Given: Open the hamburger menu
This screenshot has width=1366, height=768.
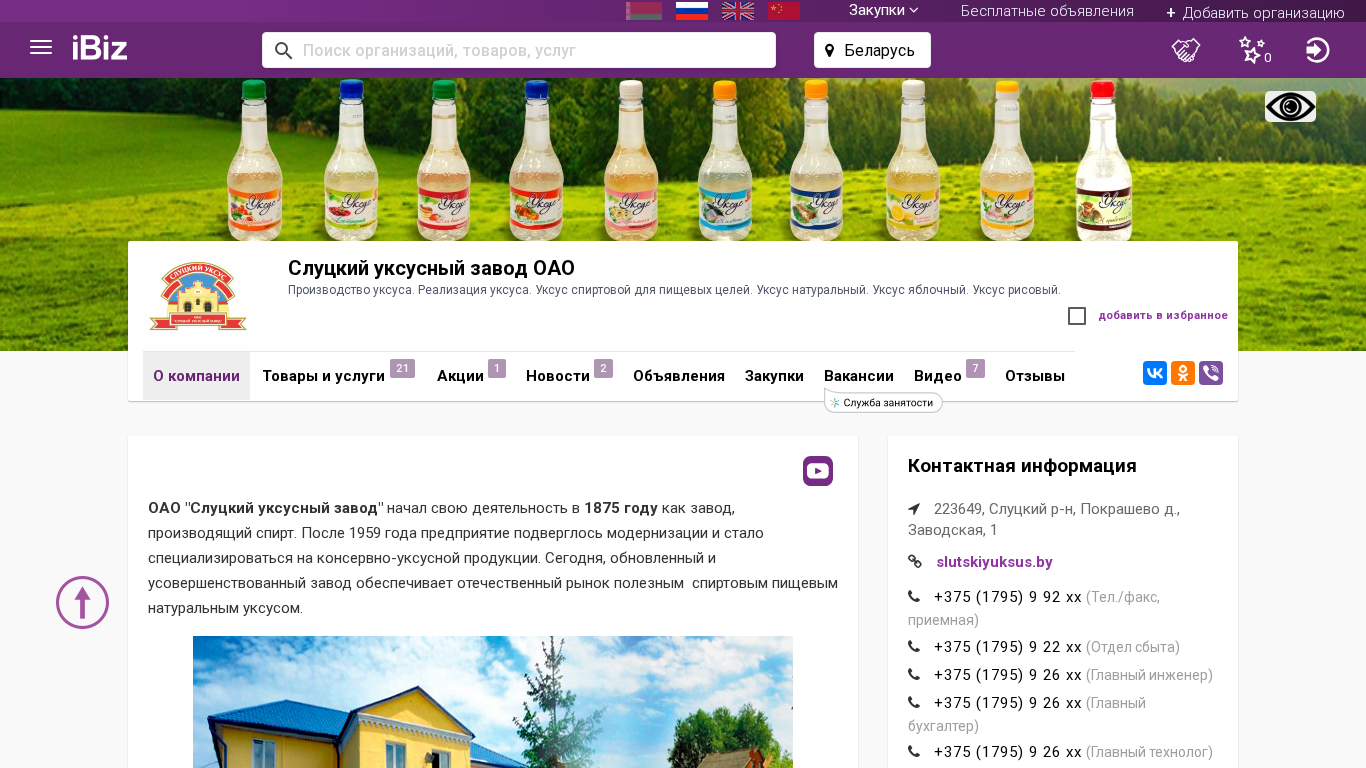Looking at the screenshot, I should pos(41,47).
